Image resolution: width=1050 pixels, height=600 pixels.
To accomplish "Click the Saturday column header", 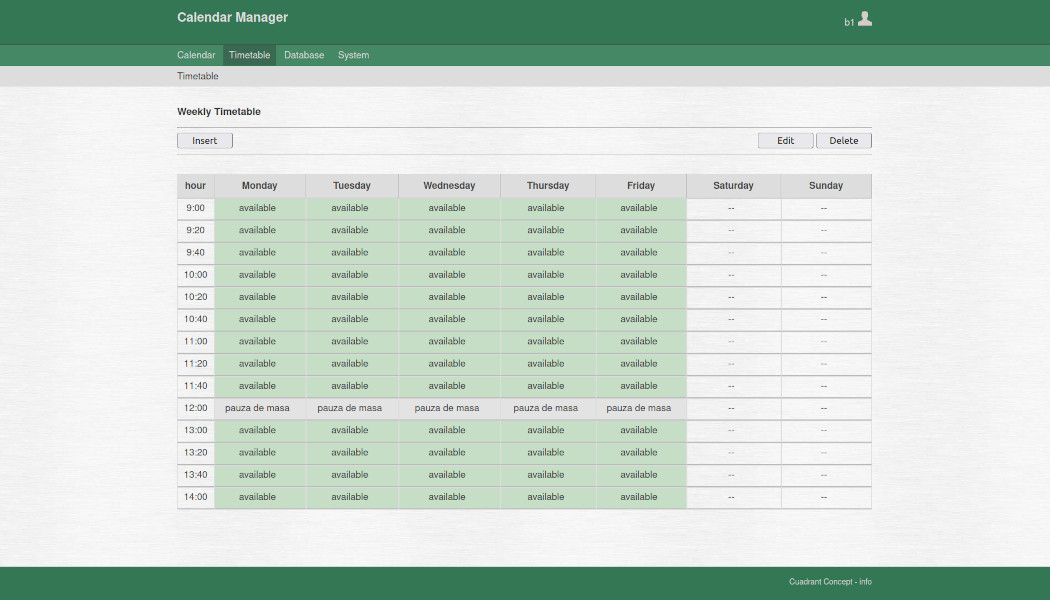I will (733, 186).
